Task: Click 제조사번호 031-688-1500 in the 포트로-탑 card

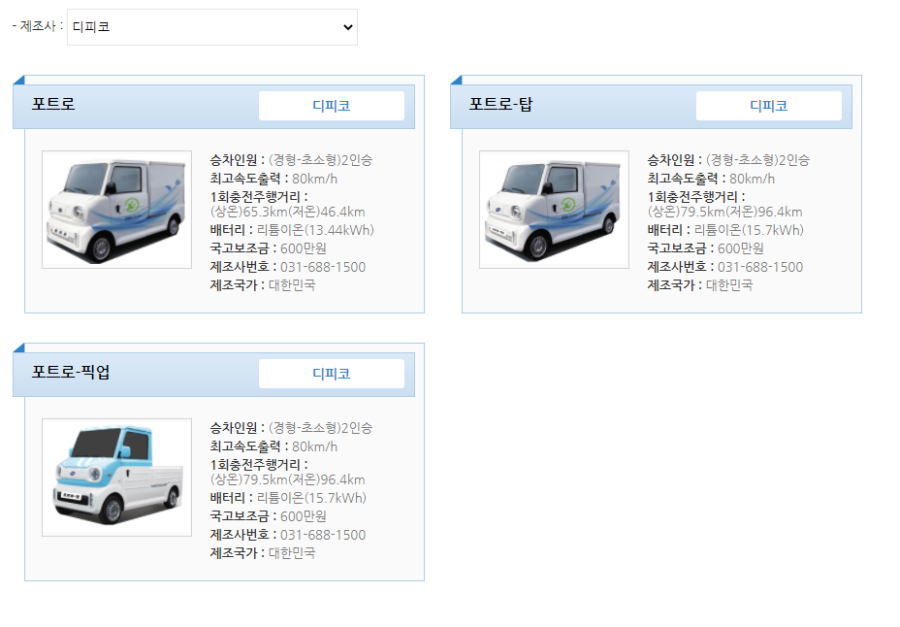Action: click(x=725, y=267)
